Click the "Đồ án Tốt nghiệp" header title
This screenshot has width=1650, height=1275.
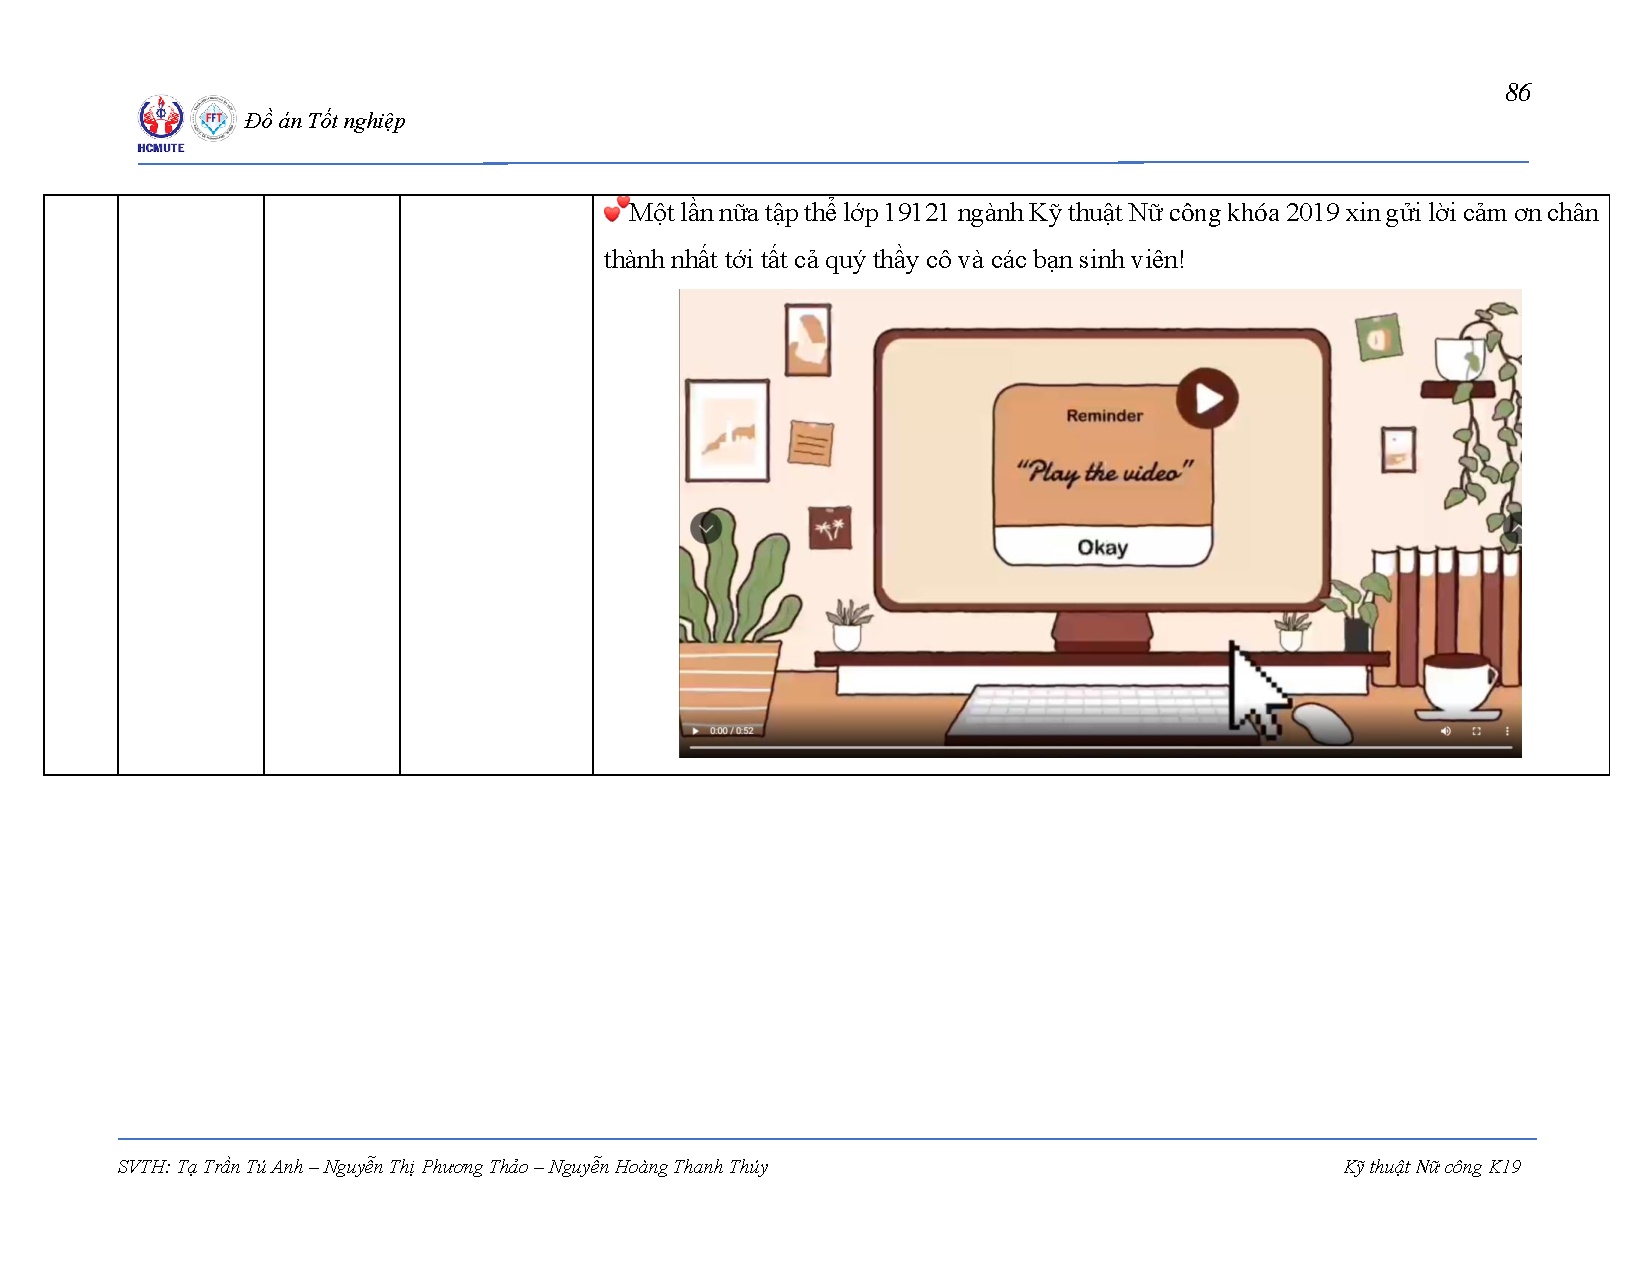(x=325, y=121)
